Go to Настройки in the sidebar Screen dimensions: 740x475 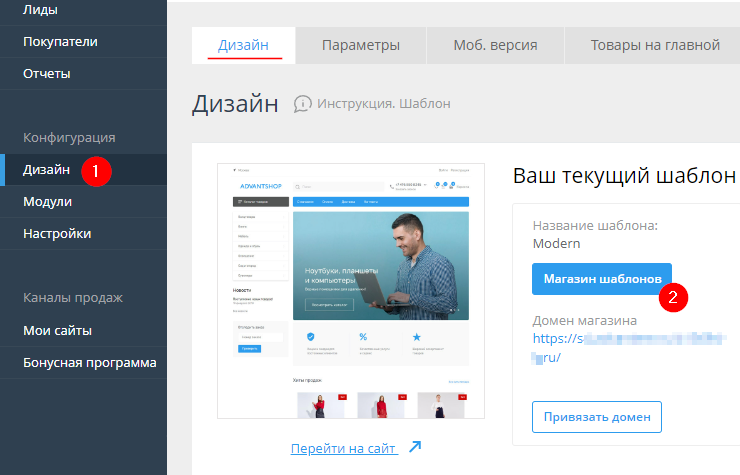point(57,234)
